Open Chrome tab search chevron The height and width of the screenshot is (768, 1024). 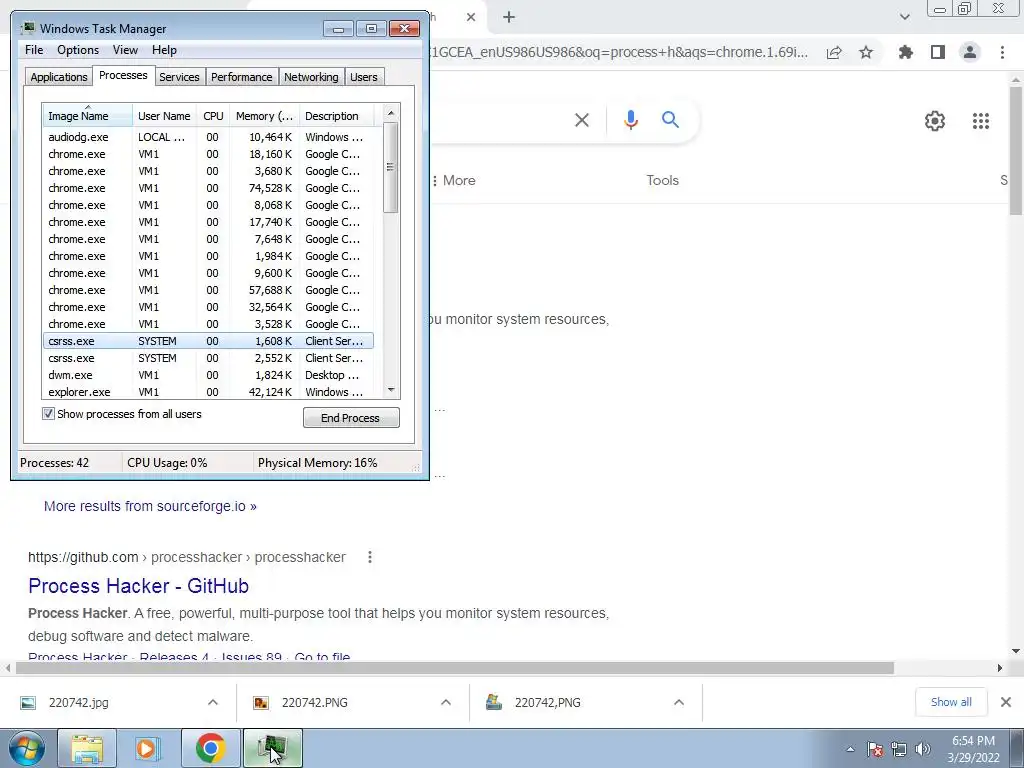point(904,17)
